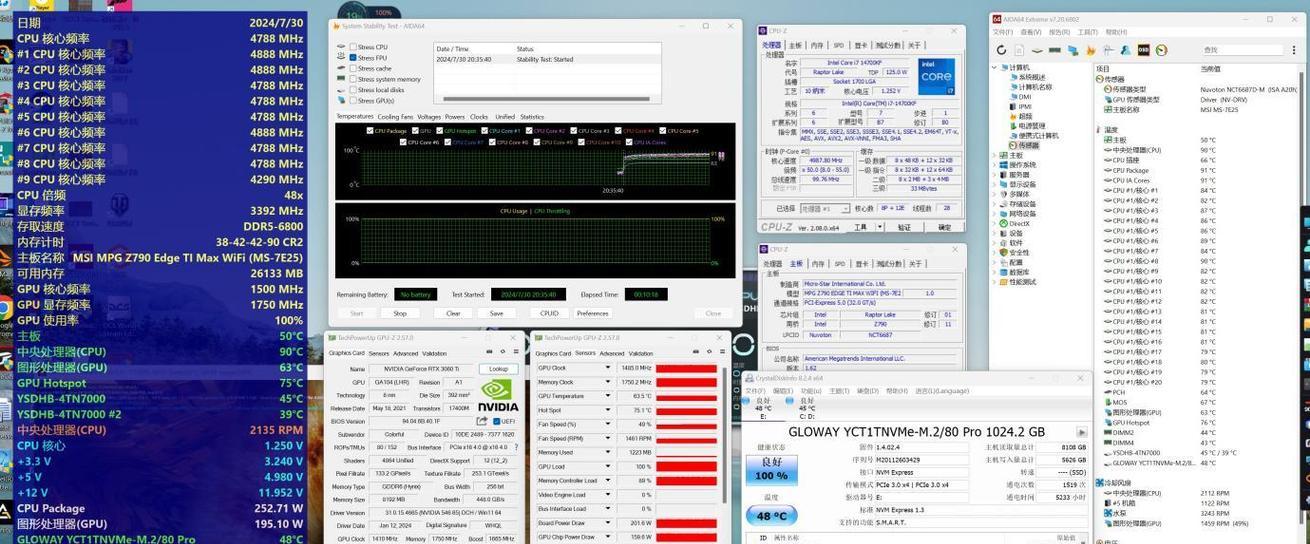Open the Hot Spot sensor dropdown
The height and width of the screenshot is (544, 1310).
(608, 410)
